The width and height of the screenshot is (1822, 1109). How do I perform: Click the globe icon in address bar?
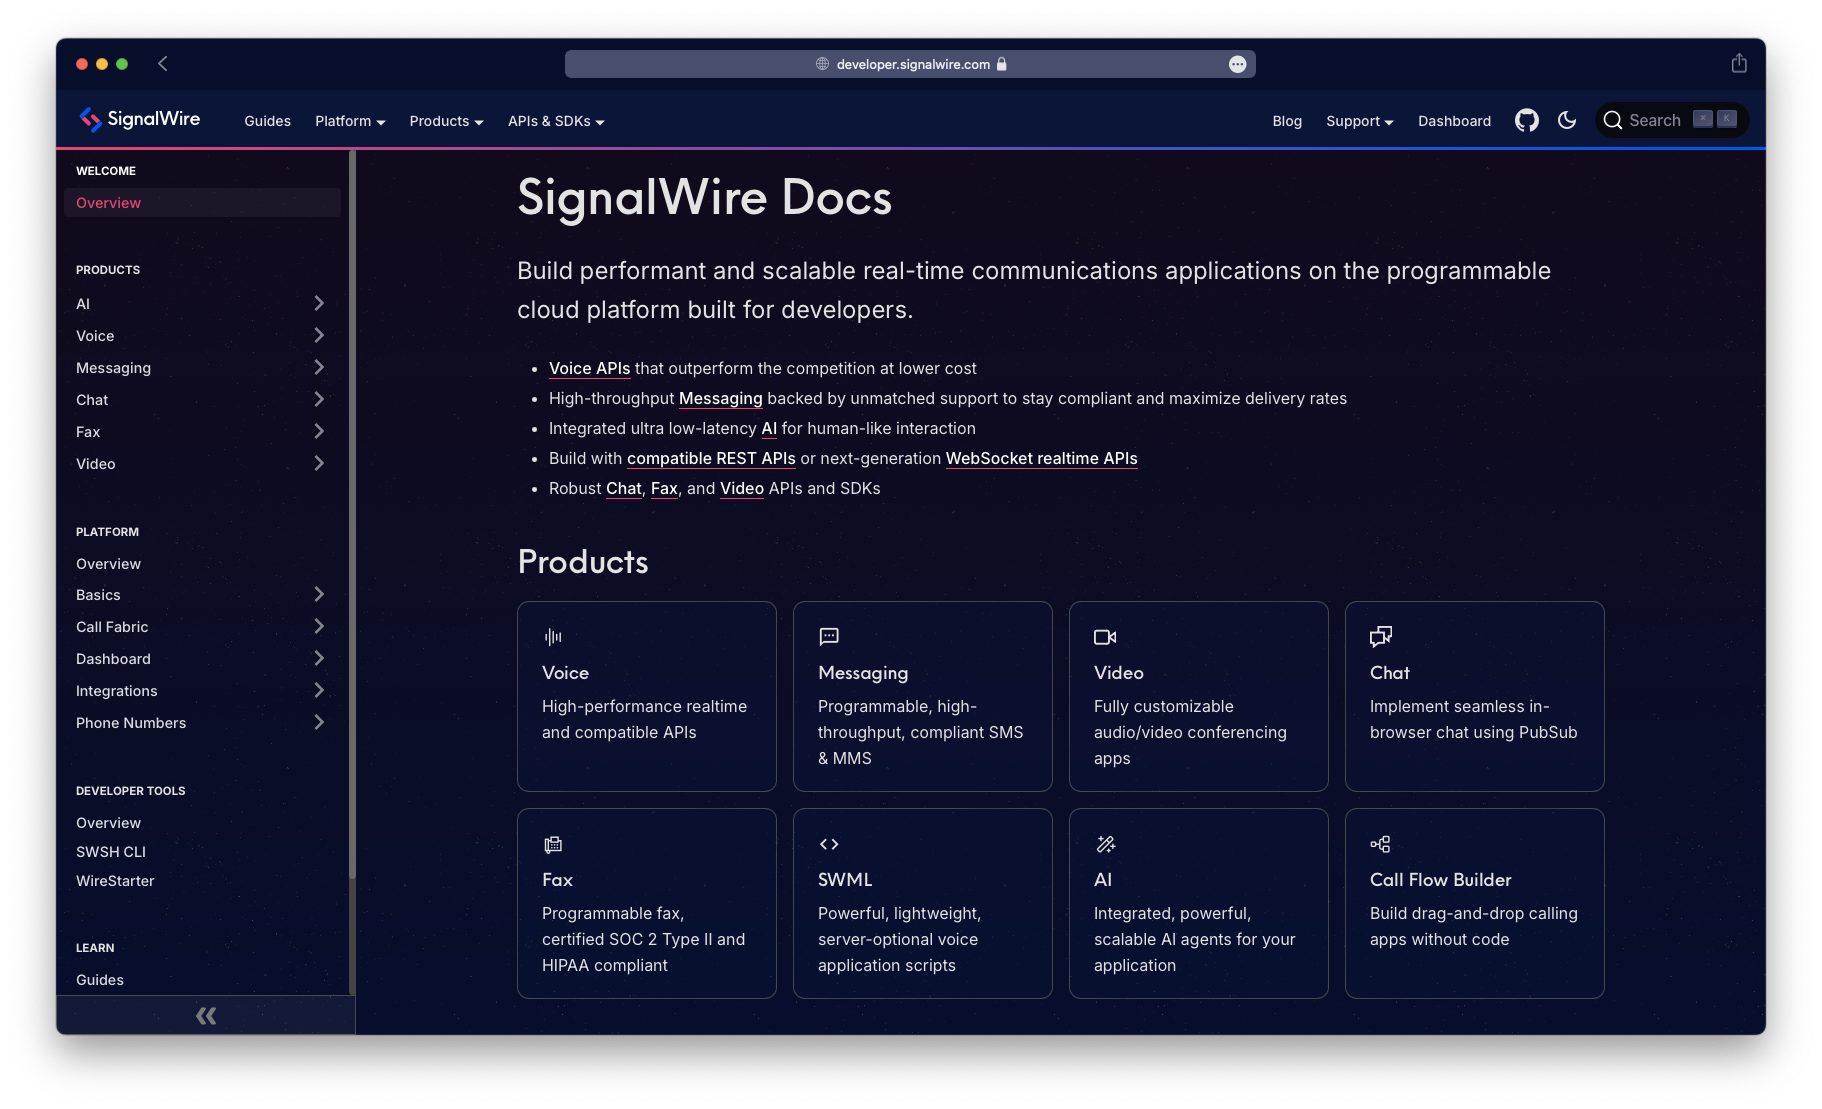point(822,64)
